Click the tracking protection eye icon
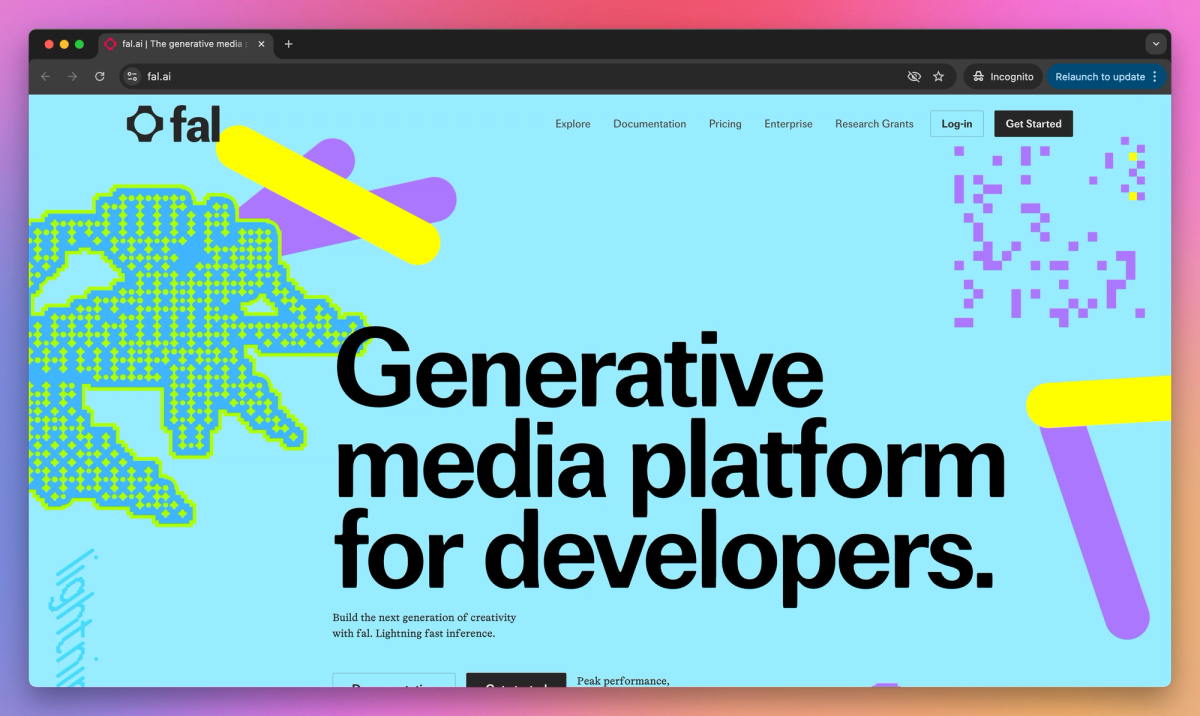The height and width of the screenshot is (716, 1200). tap(913, 76)
